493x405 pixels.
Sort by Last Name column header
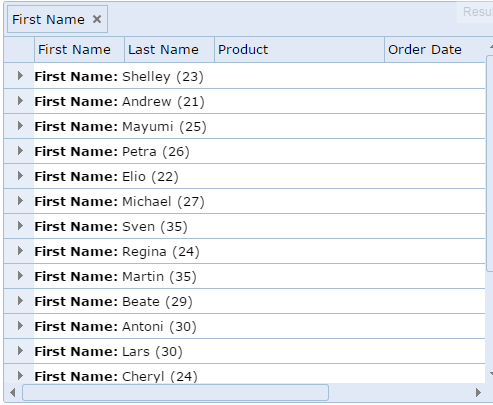pyautogui.click(x=169, y=50)
